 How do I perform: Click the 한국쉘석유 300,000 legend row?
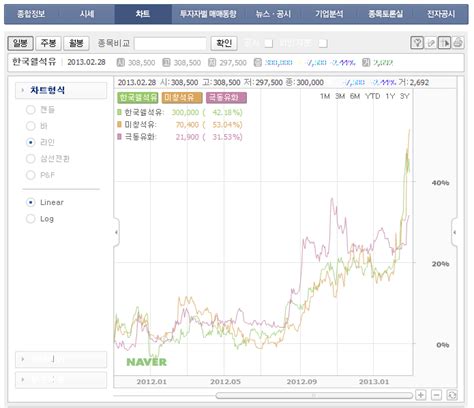pyautogui.click(x=180, y=112)
